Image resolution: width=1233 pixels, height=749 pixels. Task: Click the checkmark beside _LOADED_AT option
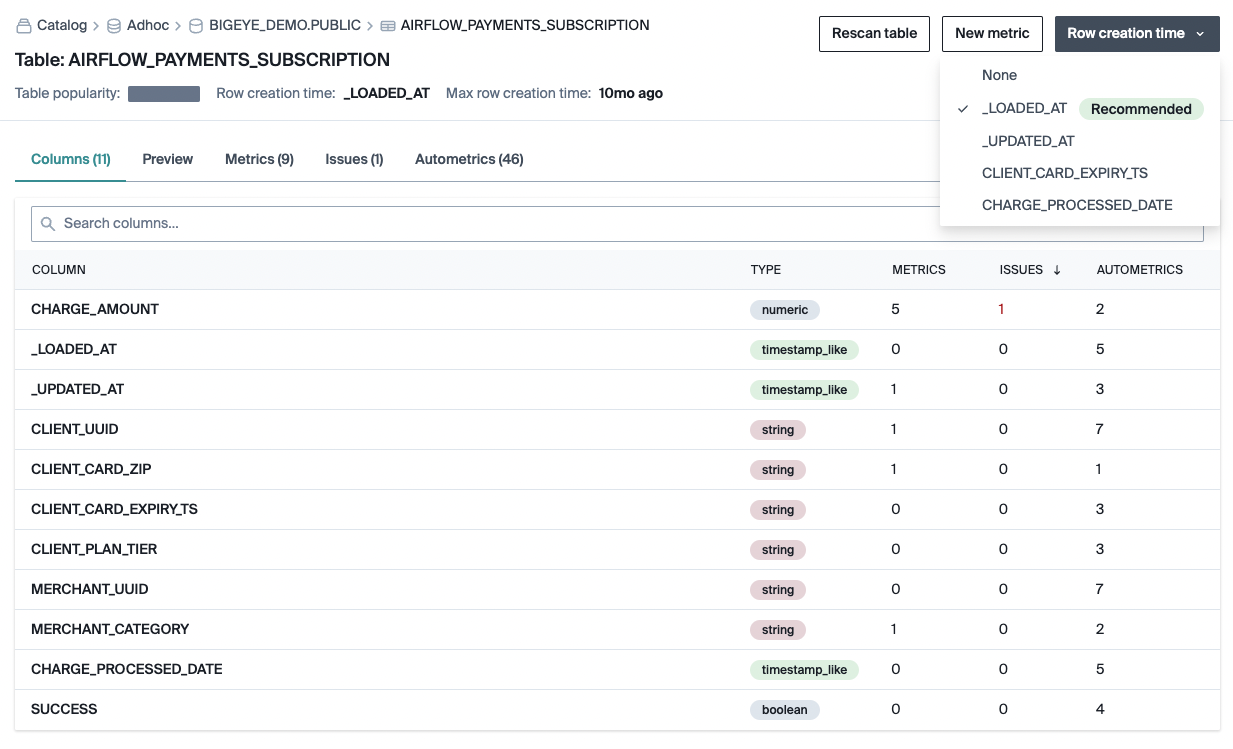pos(963,109)
